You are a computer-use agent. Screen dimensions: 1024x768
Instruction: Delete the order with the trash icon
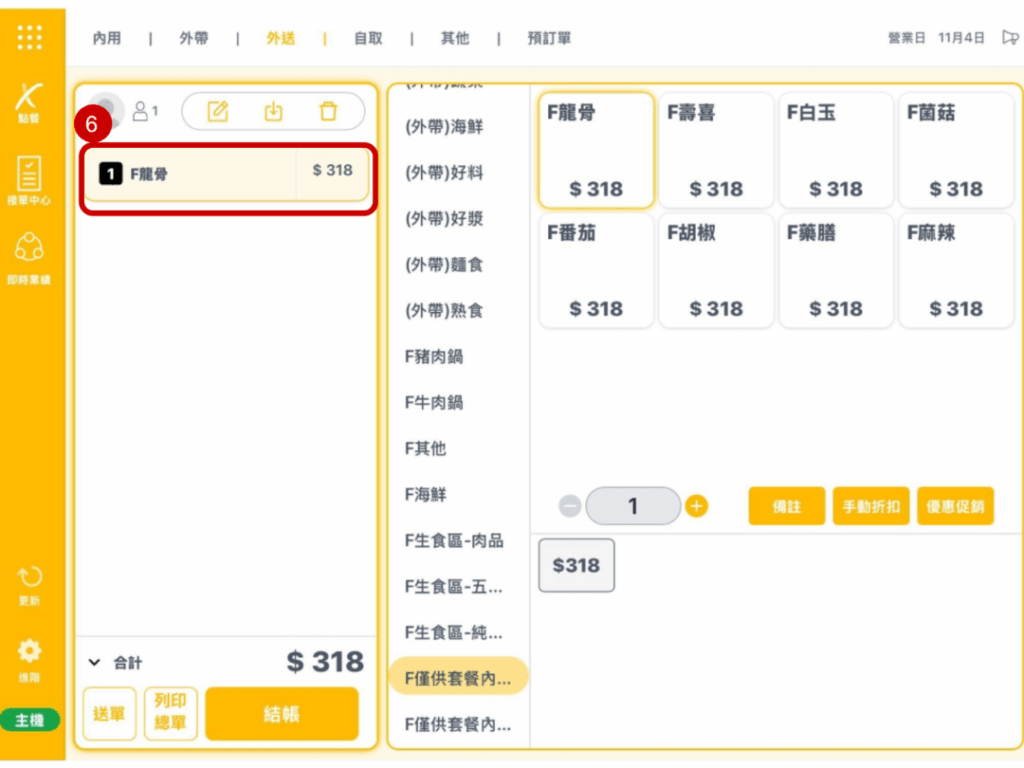click(x=328, y=111)
